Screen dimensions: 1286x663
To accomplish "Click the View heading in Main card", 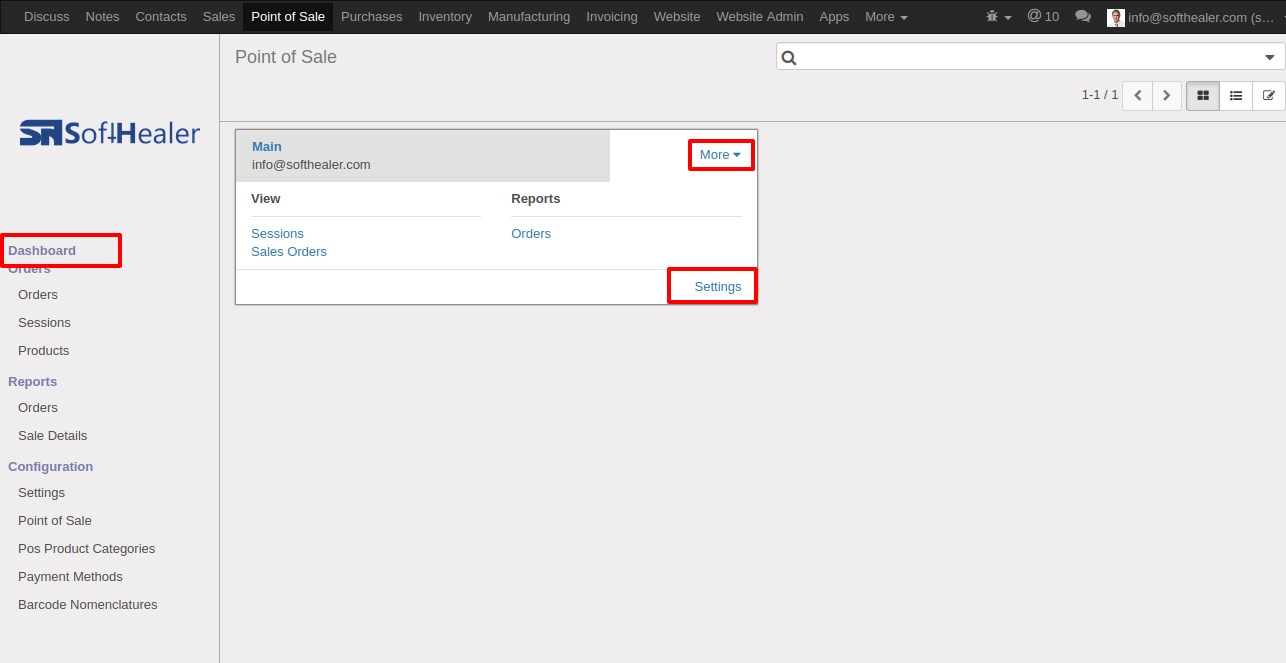I will pyautogui.click(x=266, y=199).
